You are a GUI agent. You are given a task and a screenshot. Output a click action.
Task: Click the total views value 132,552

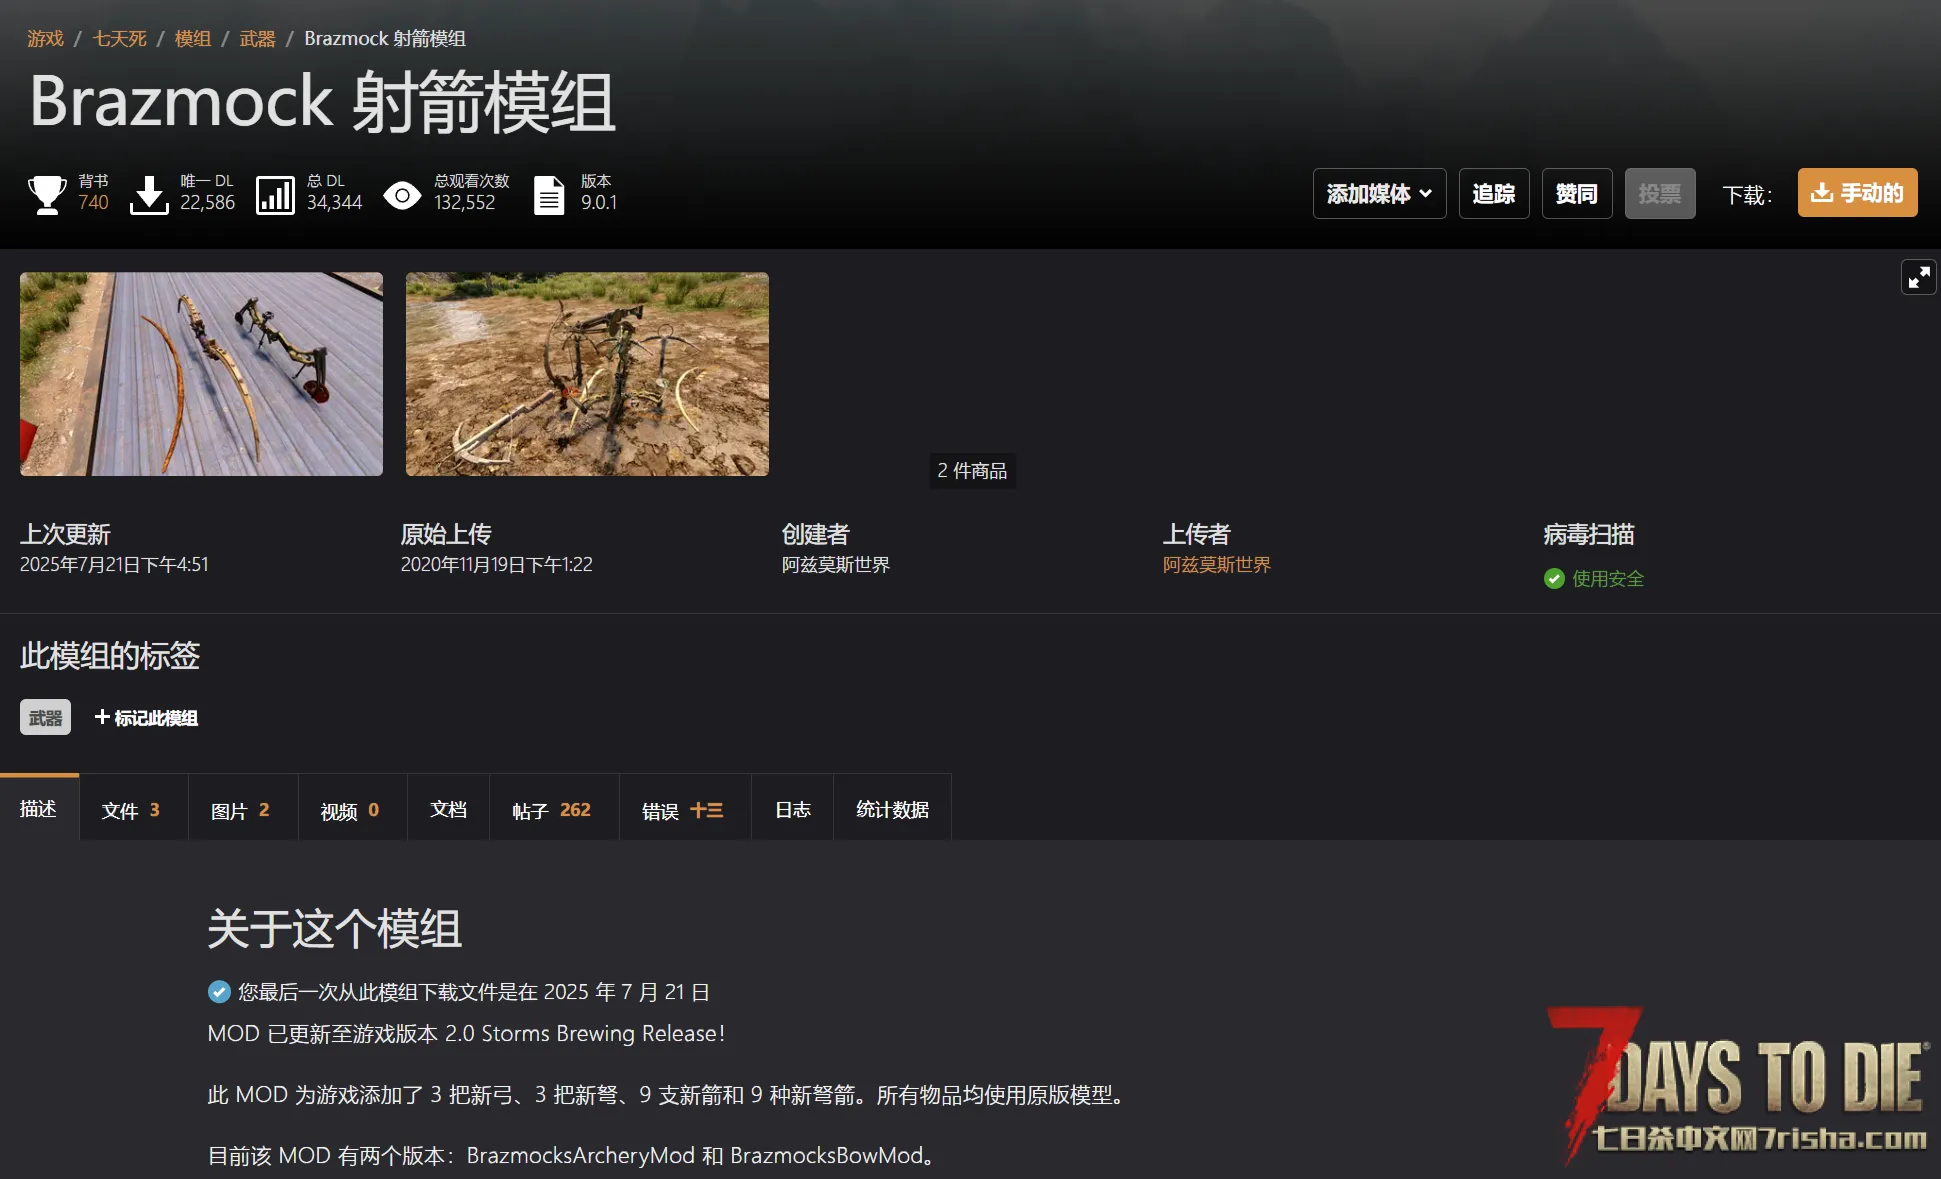465,202
